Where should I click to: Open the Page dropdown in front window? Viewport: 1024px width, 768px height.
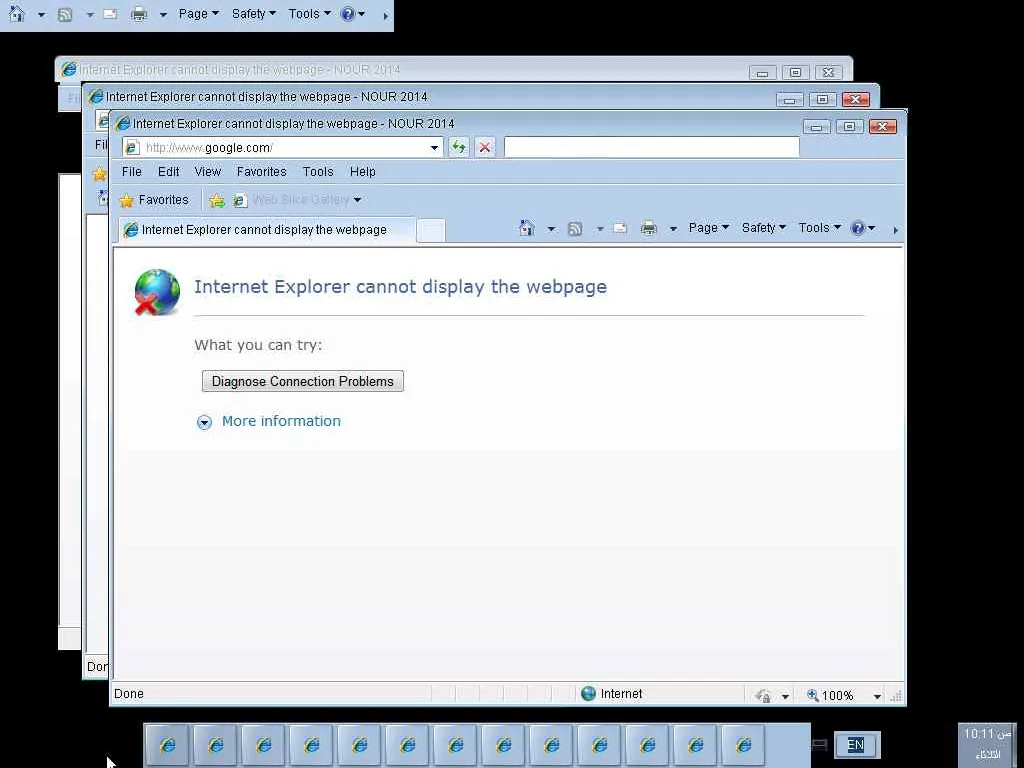click(x=709, y=228)
